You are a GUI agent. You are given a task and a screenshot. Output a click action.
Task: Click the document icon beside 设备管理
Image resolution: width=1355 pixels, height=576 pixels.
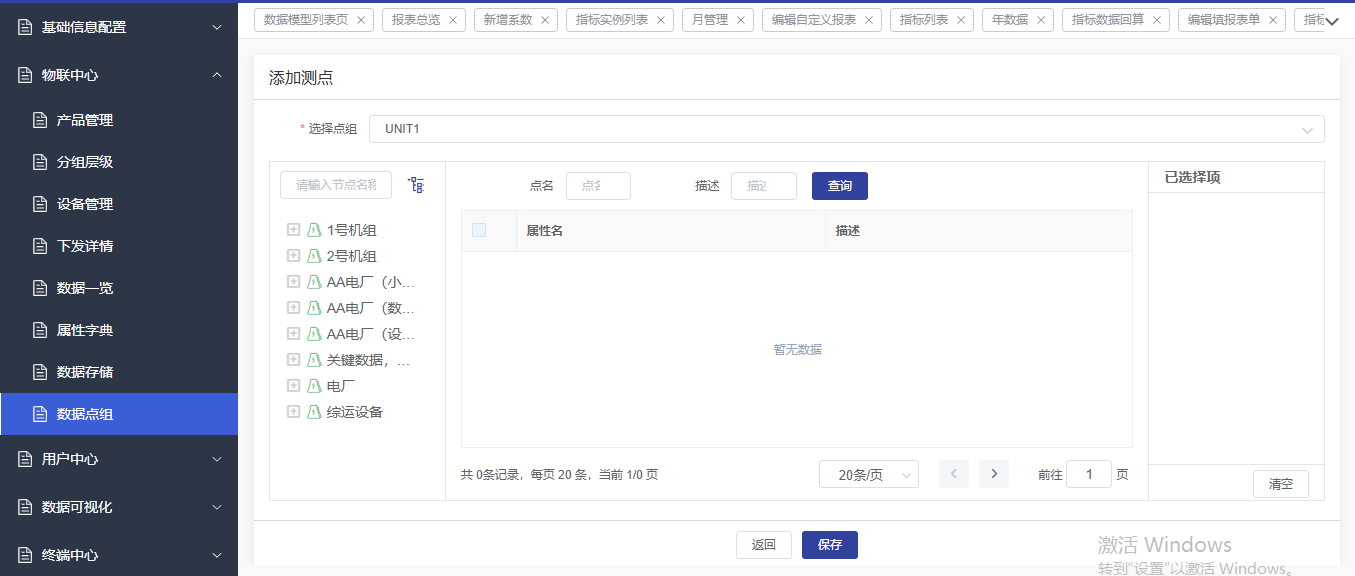40,204
